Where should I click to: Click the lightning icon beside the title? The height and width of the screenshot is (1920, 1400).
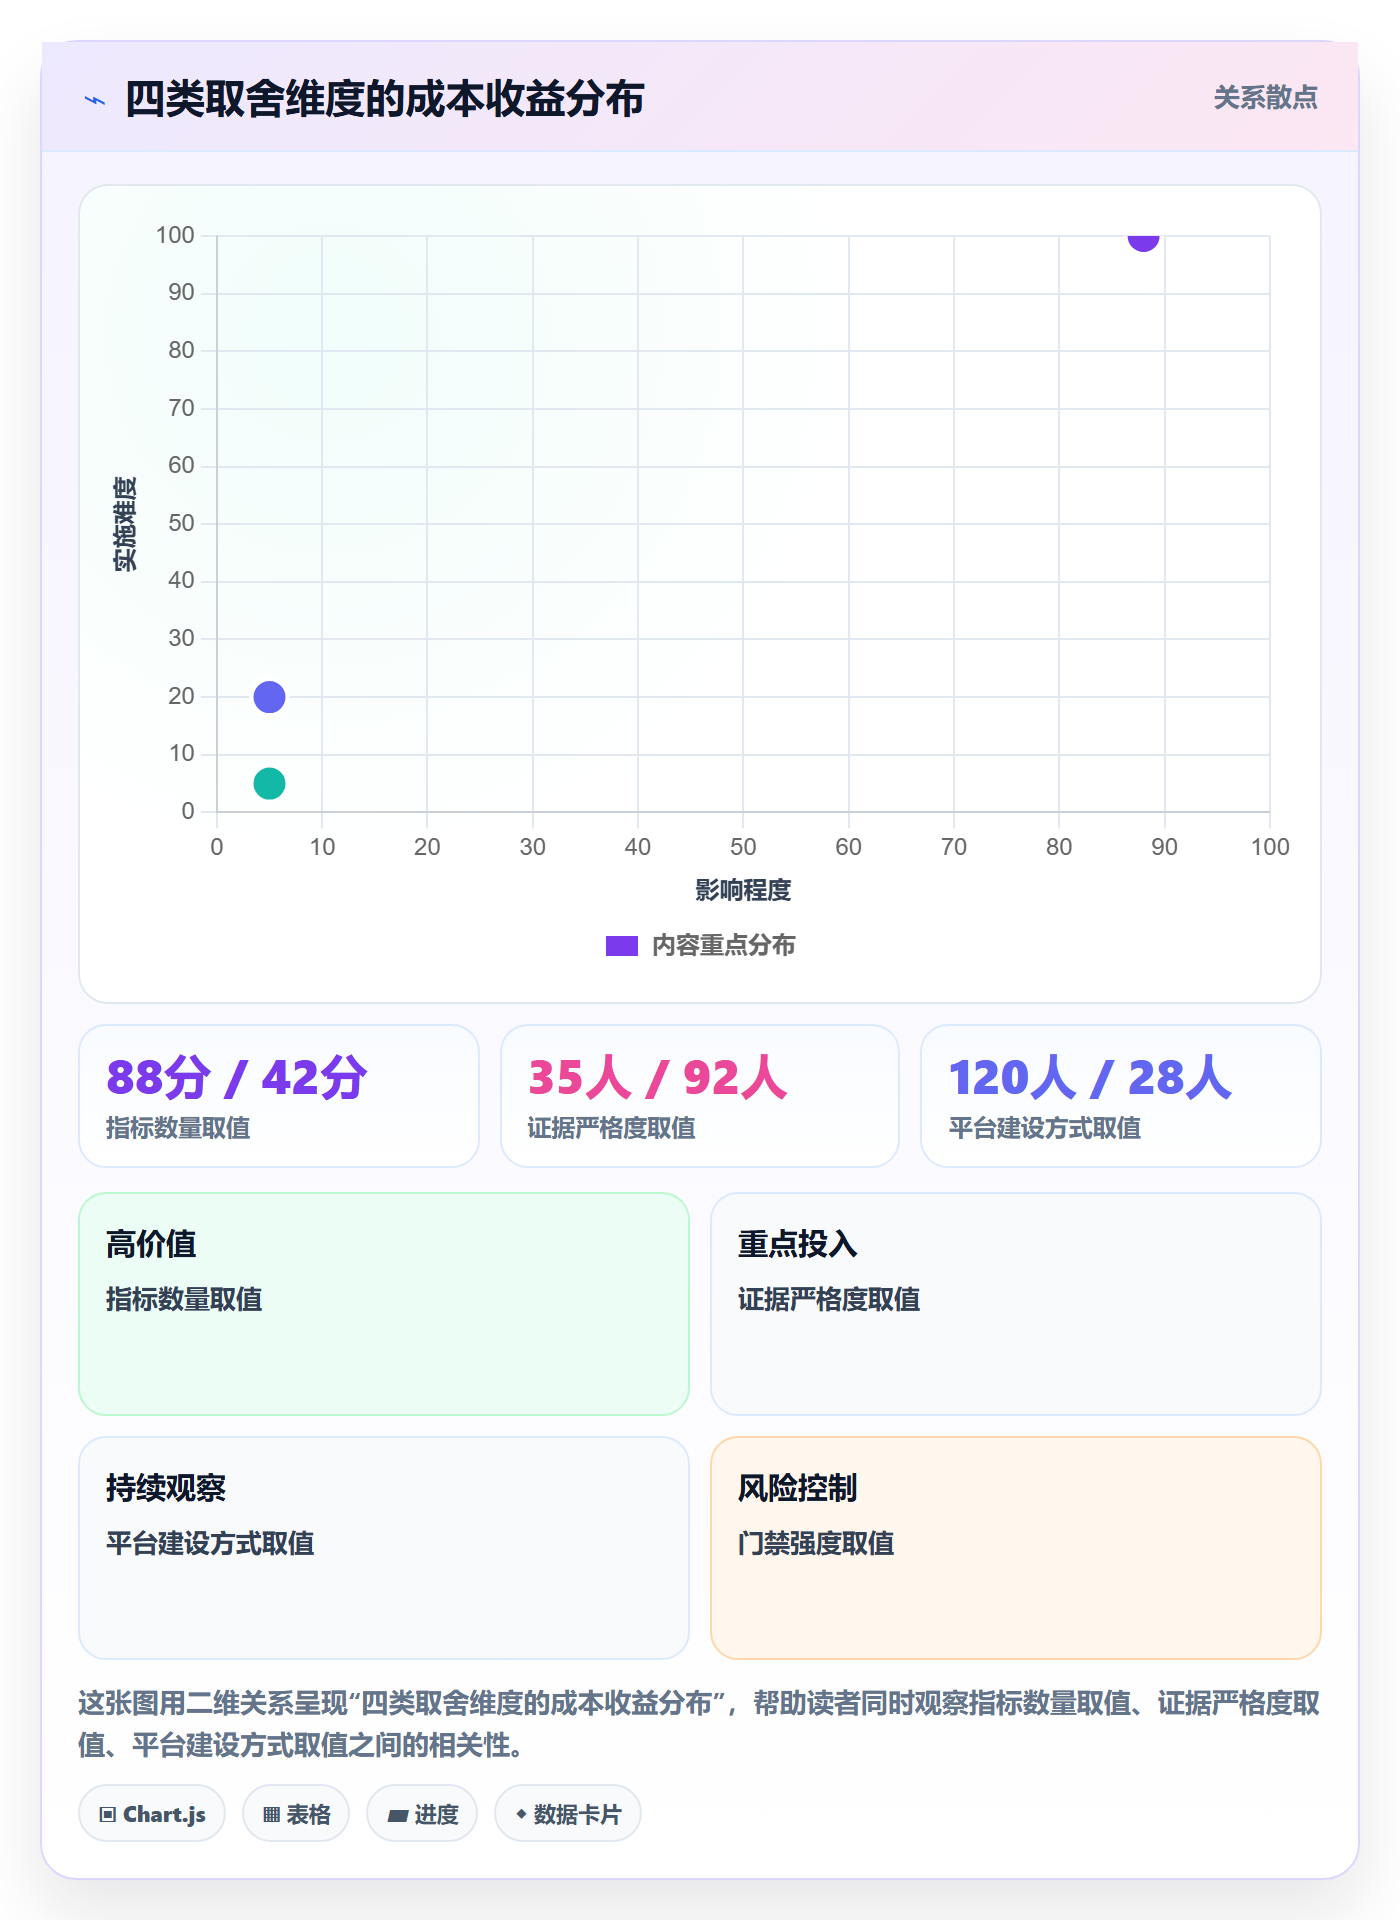tap(95, 100)
